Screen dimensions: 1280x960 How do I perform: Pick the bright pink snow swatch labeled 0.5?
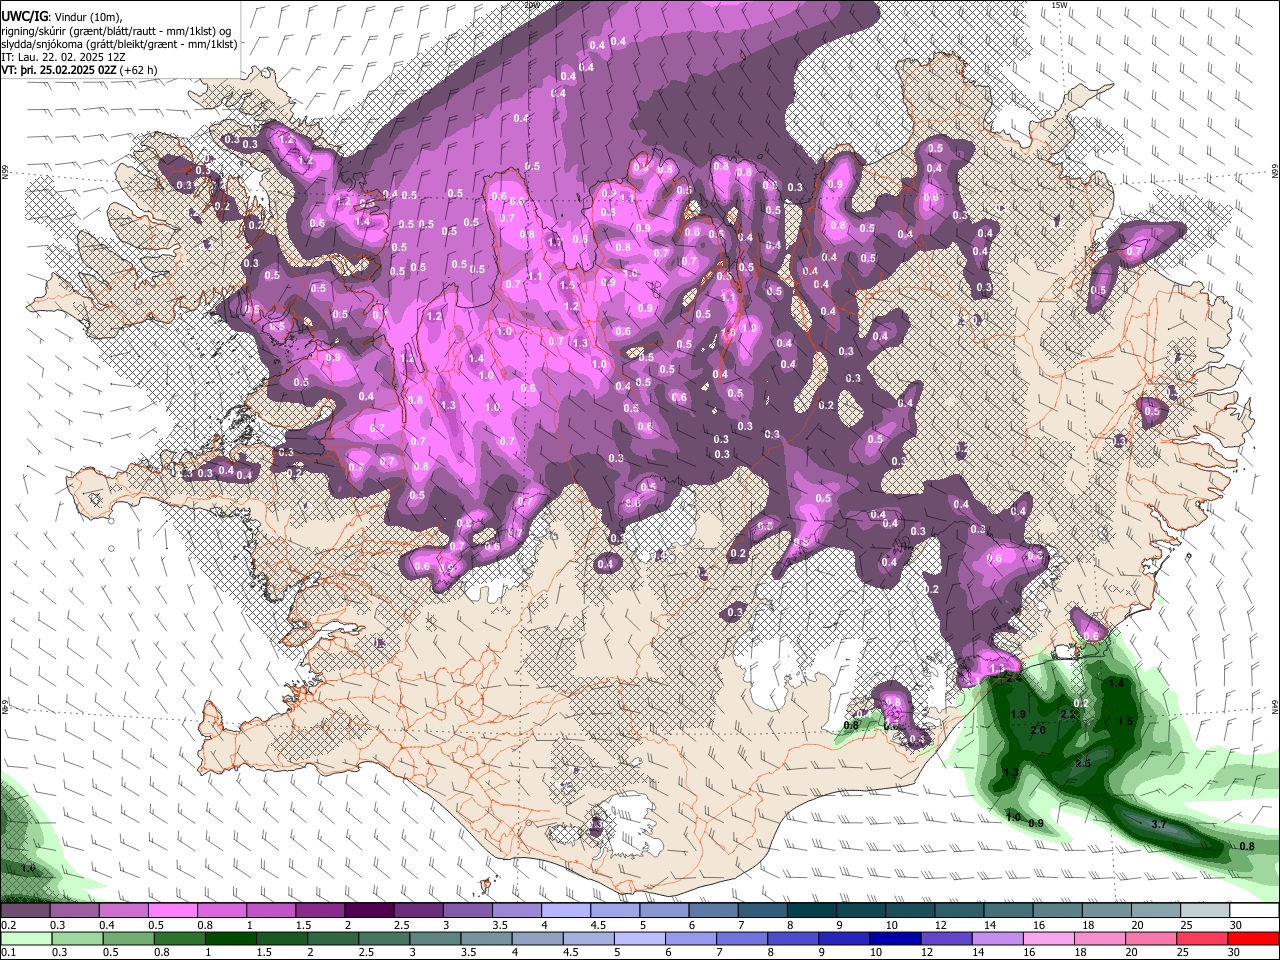[172, 911]
